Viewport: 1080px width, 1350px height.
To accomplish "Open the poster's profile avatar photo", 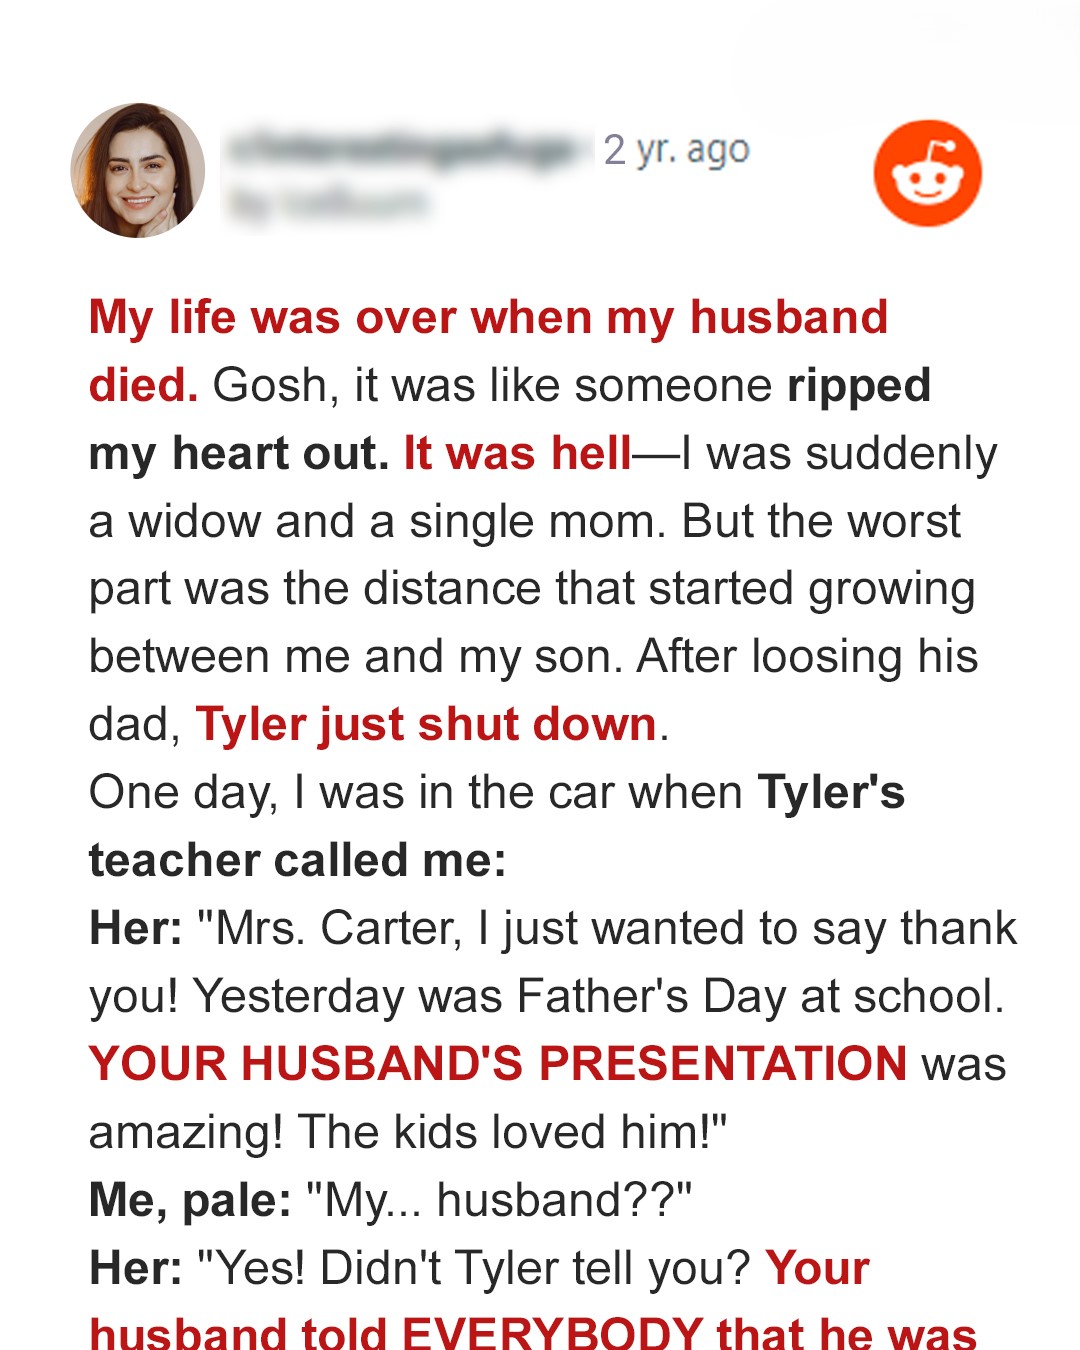I will (x=138, y=171).
